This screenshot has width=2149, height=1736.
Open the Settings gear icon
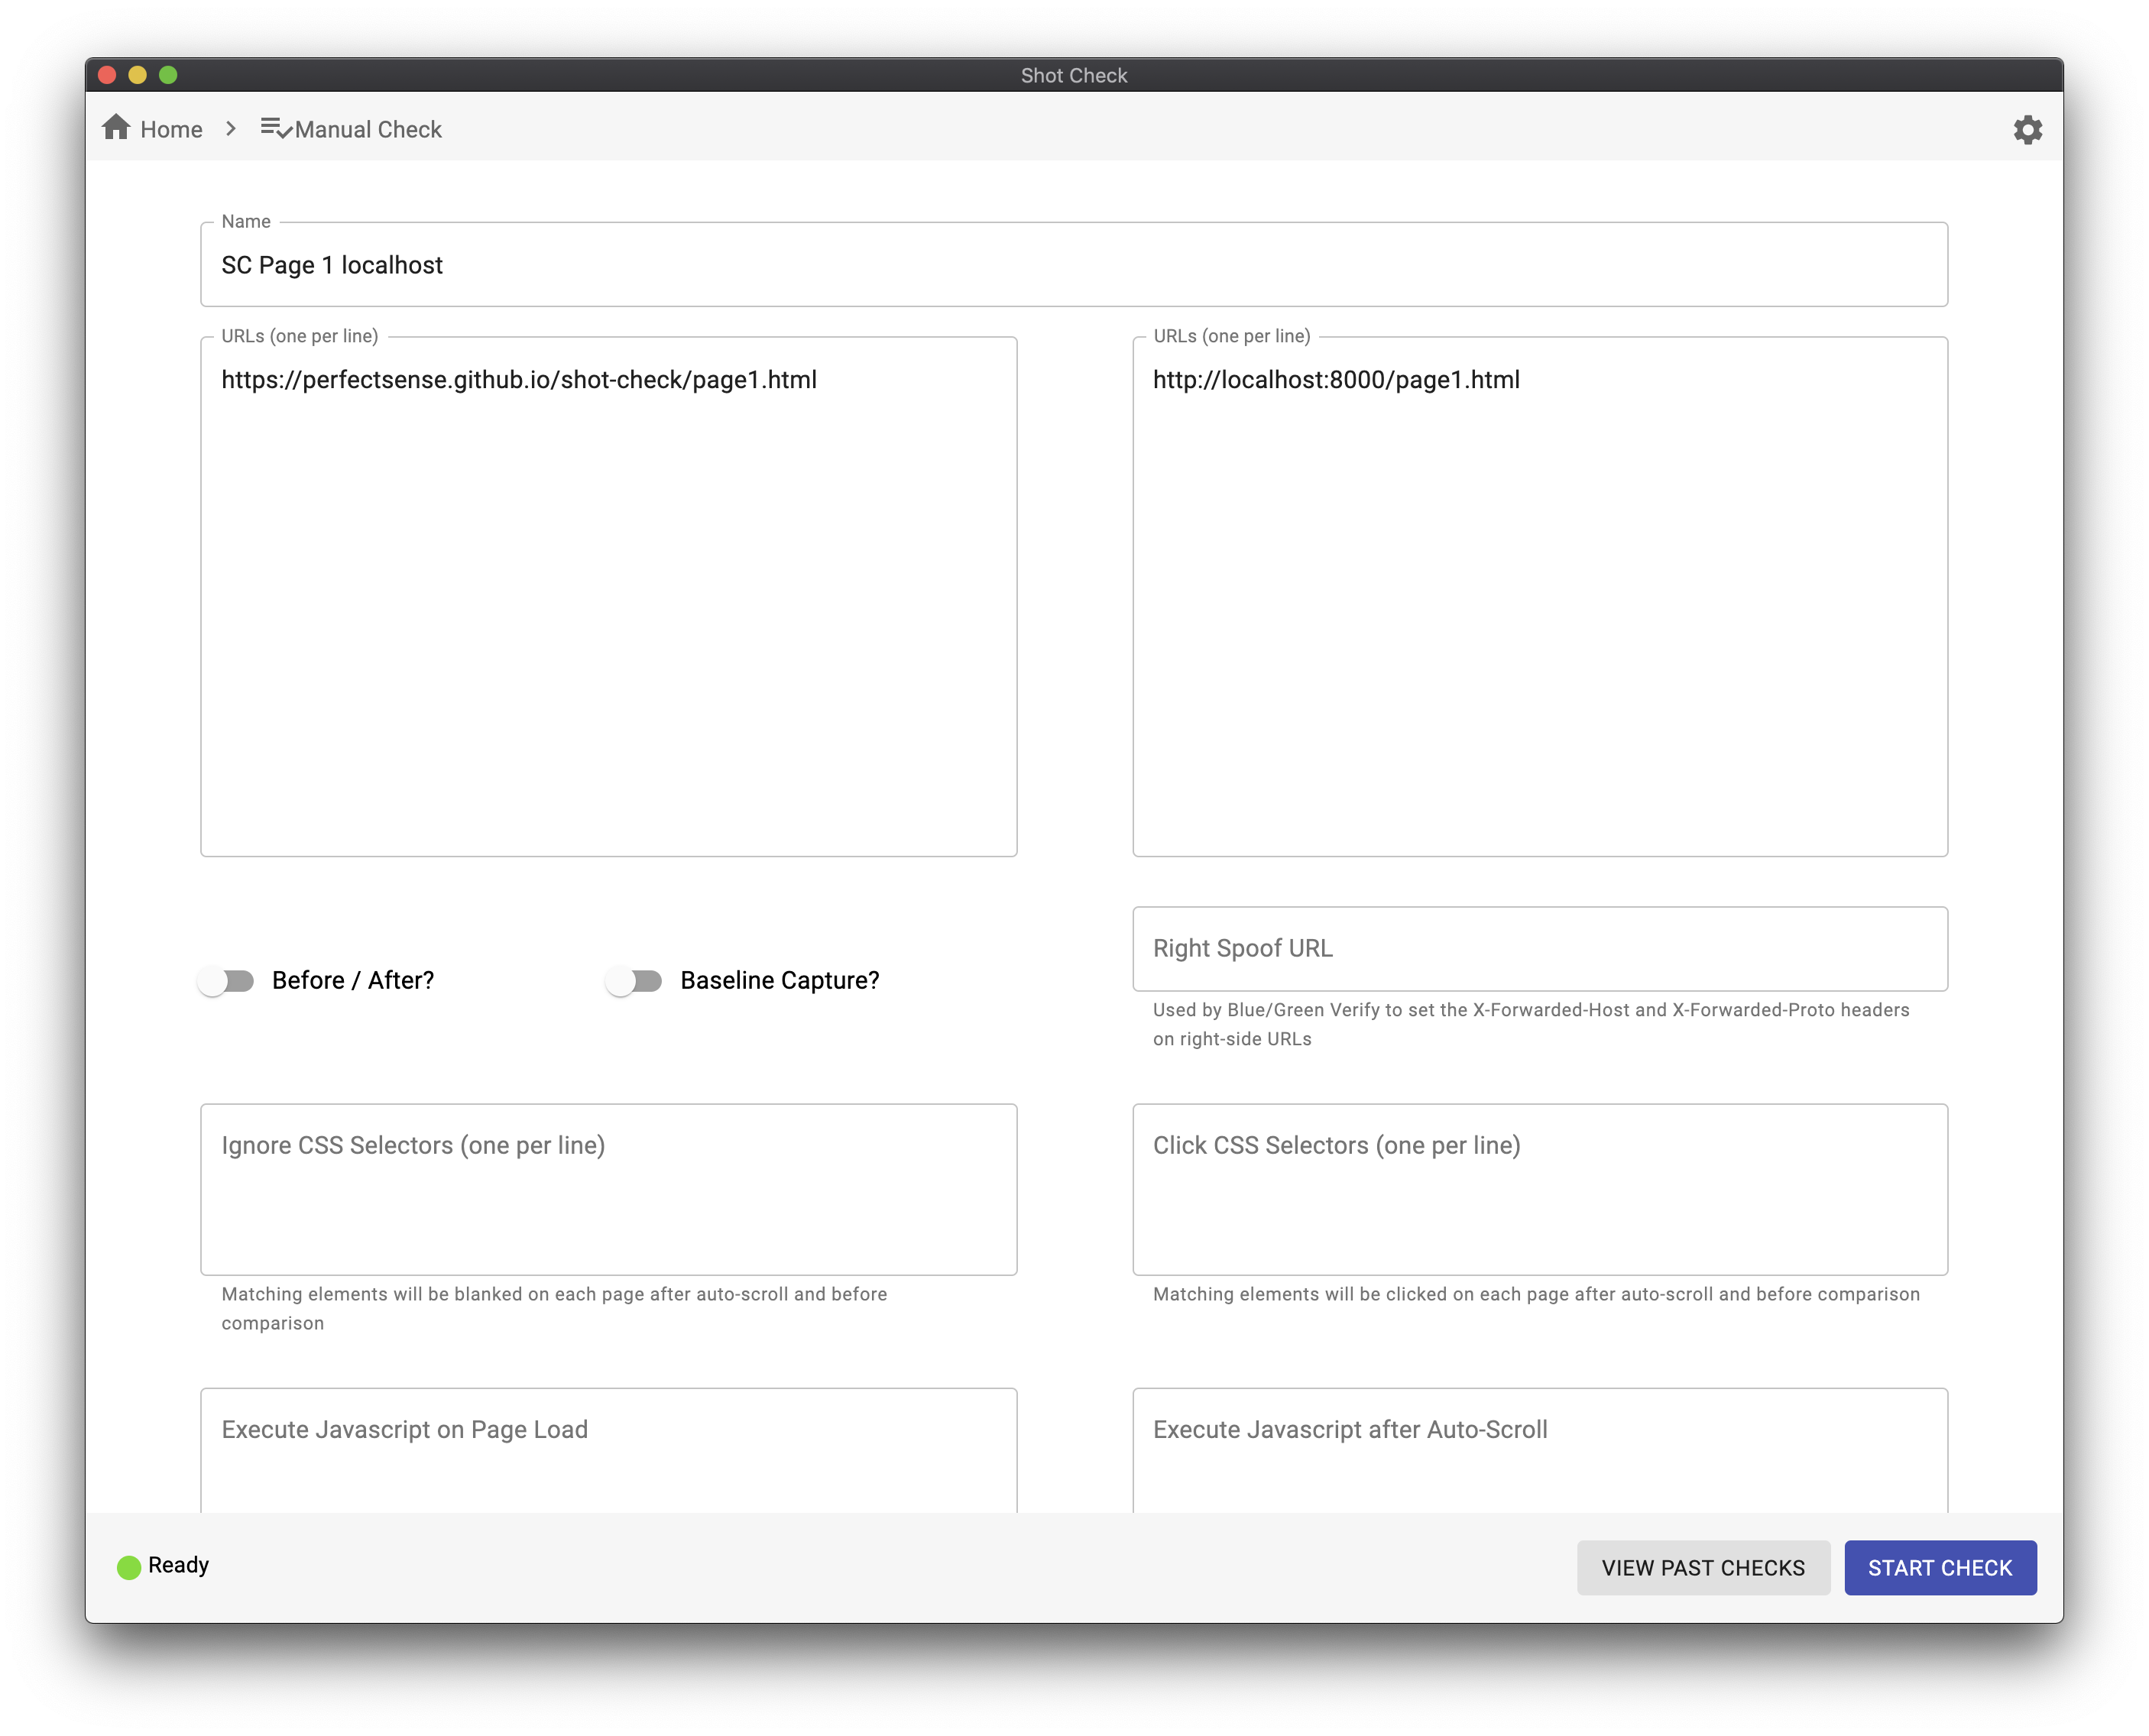tap(2027, 128)
